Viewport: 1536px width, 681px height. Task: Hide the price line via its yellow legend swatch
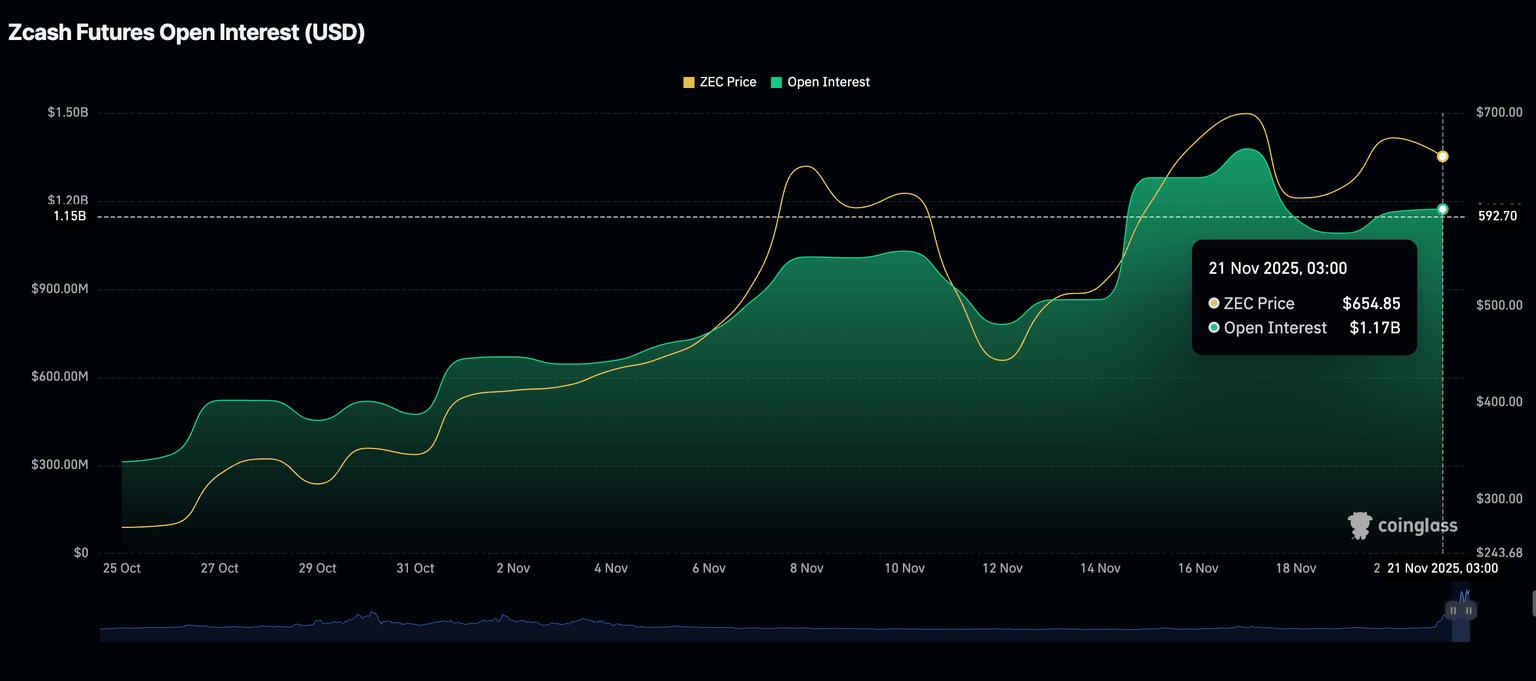coord(688,81)
